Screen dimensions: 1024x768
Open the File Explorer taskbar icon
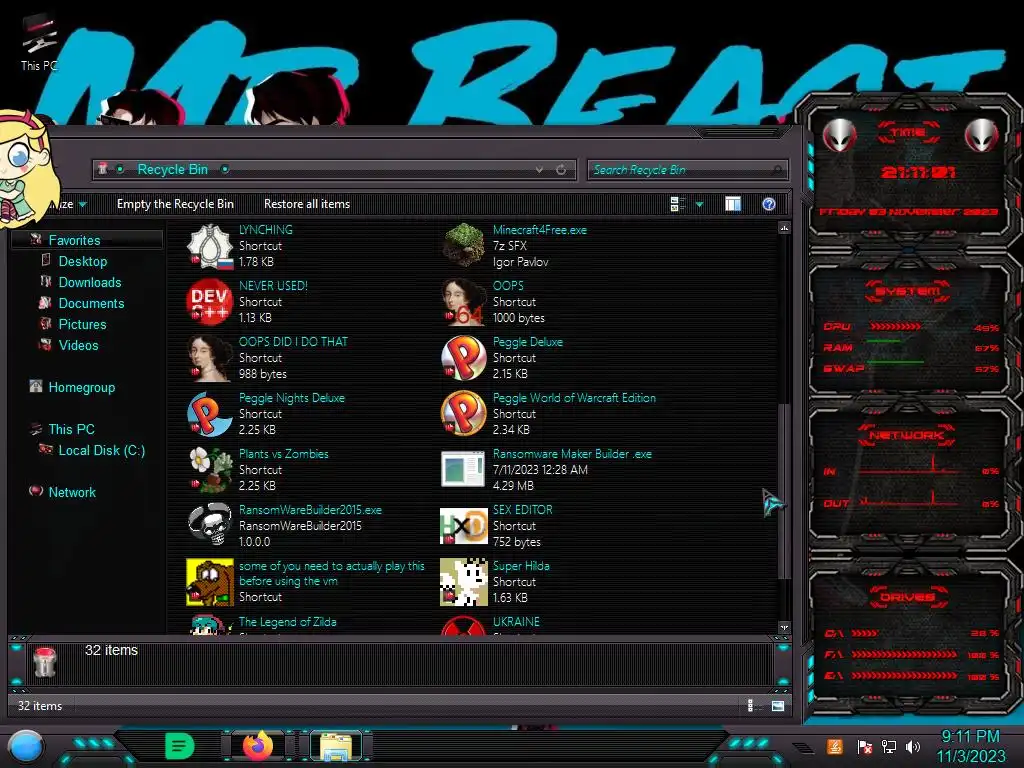coord(336,746)
